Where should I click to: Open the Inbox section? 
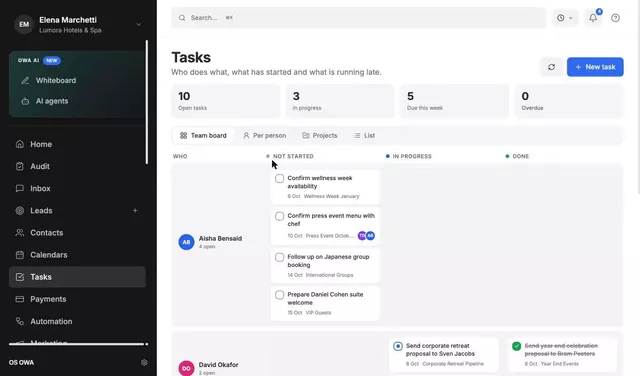pyautogui.click(x=77, y=188)
